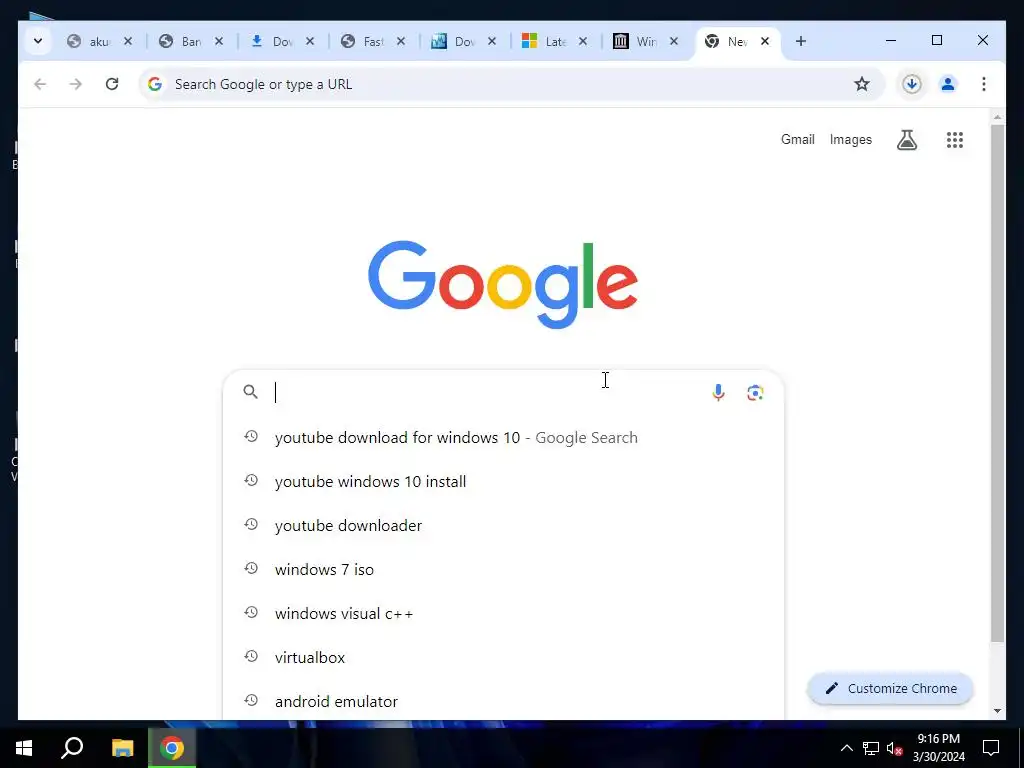The image size is (1024, 768).
Task: Click history icon beside 'virtualbox'
Action: [x=251, y=656]
